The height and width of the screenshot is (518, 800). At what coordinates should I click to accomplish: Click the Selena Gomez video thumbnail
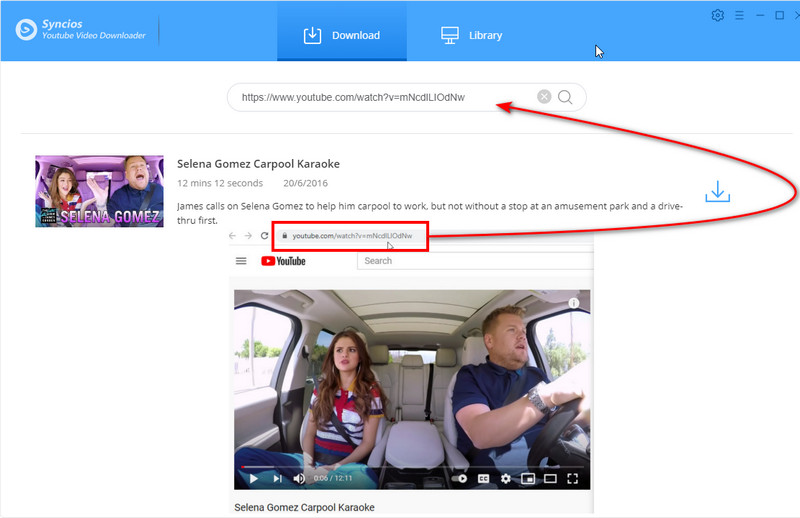click(99, 191)
